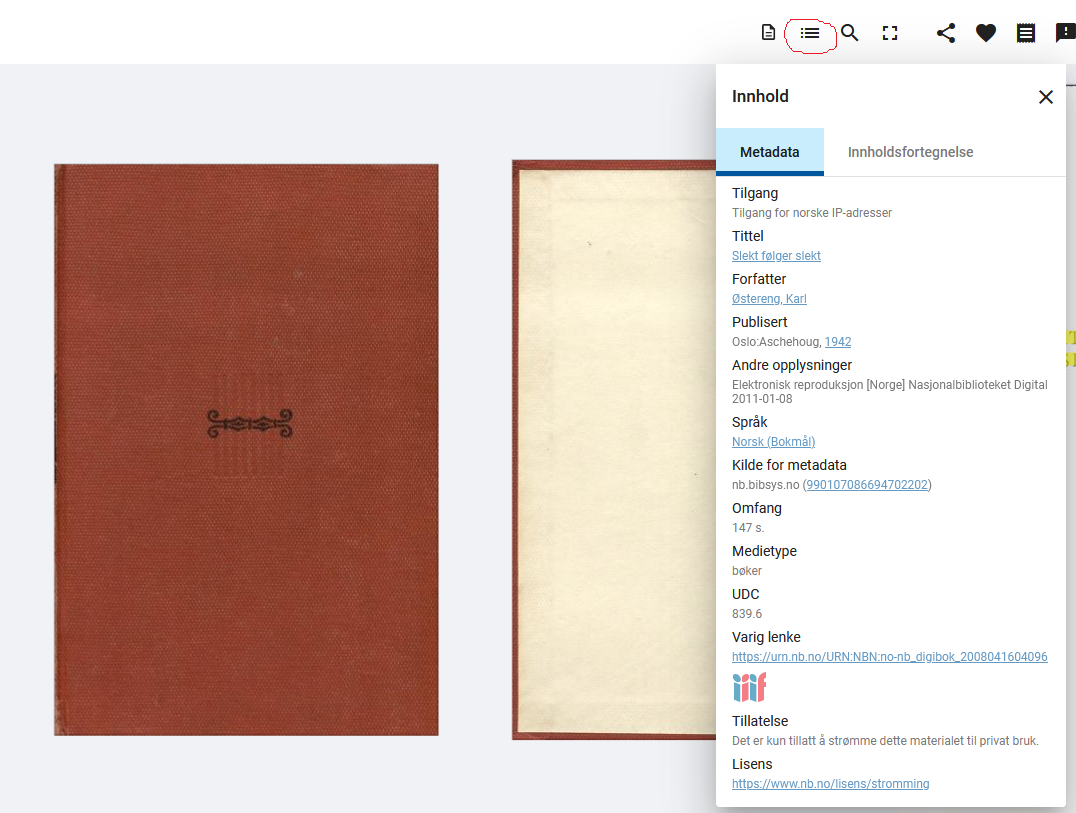Image resolution: width=1076 pixels, height=813 pixels.
Task: Click the bibsys ID 990107086694702202 link
Action: tap(867, 485)
